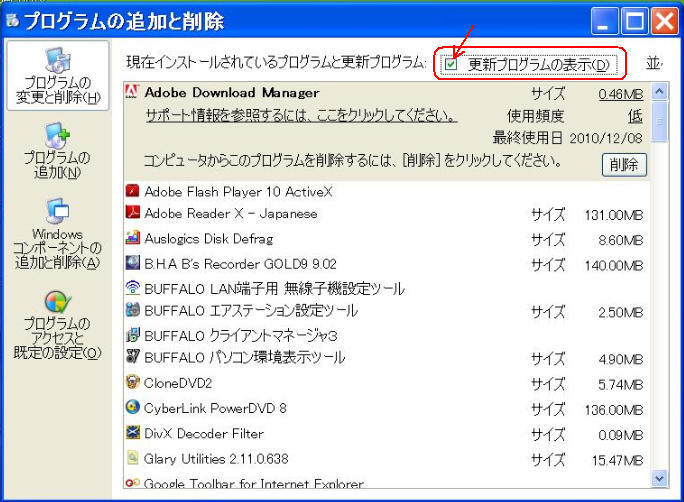The image size is (684, 502).
Task: Click the scroll down arrow of program list
Action: pos(659,479)
